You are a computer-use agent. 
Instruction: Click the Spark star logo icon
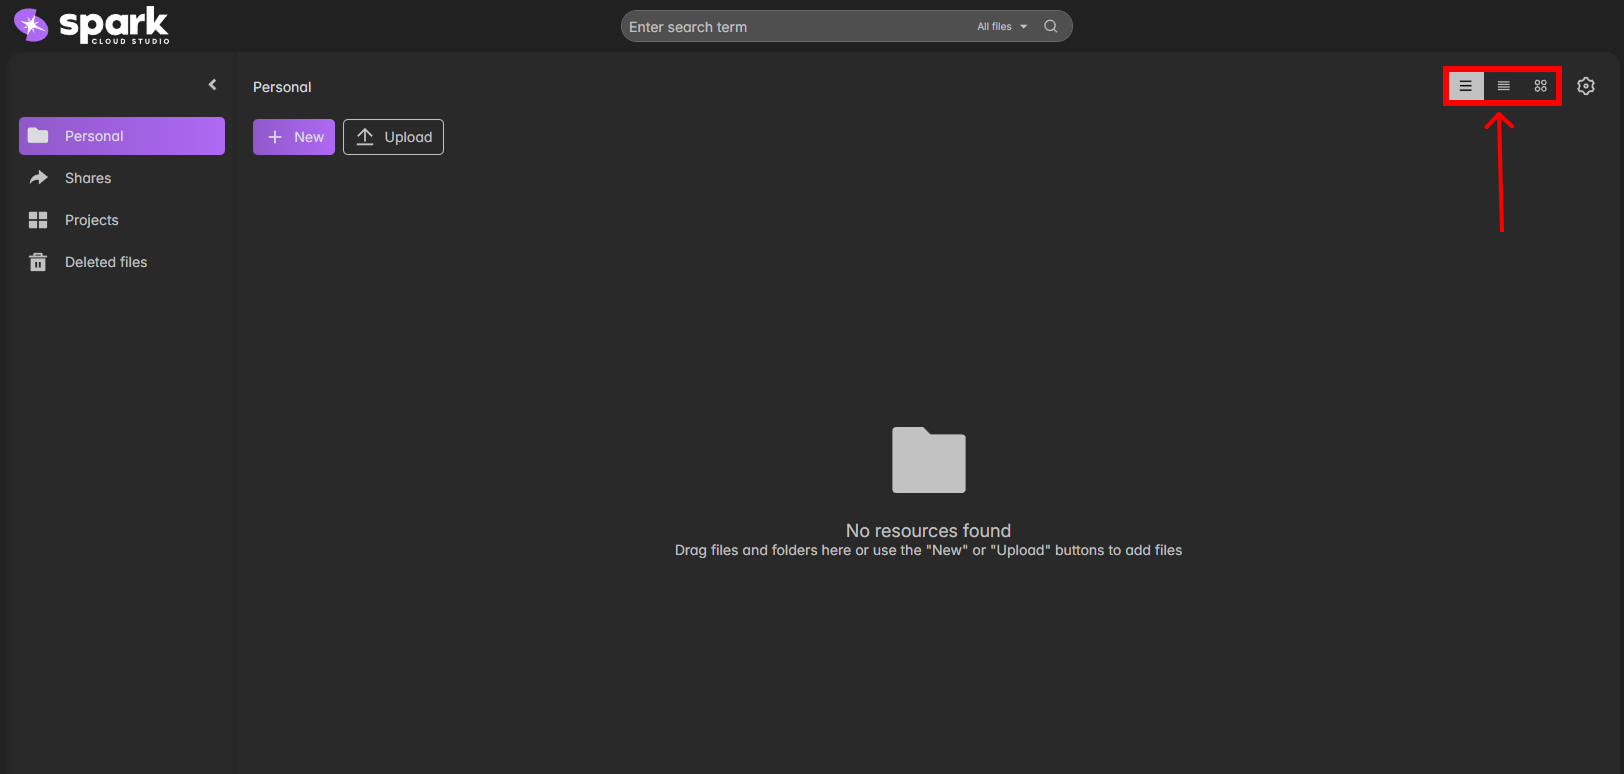point(31,25)
